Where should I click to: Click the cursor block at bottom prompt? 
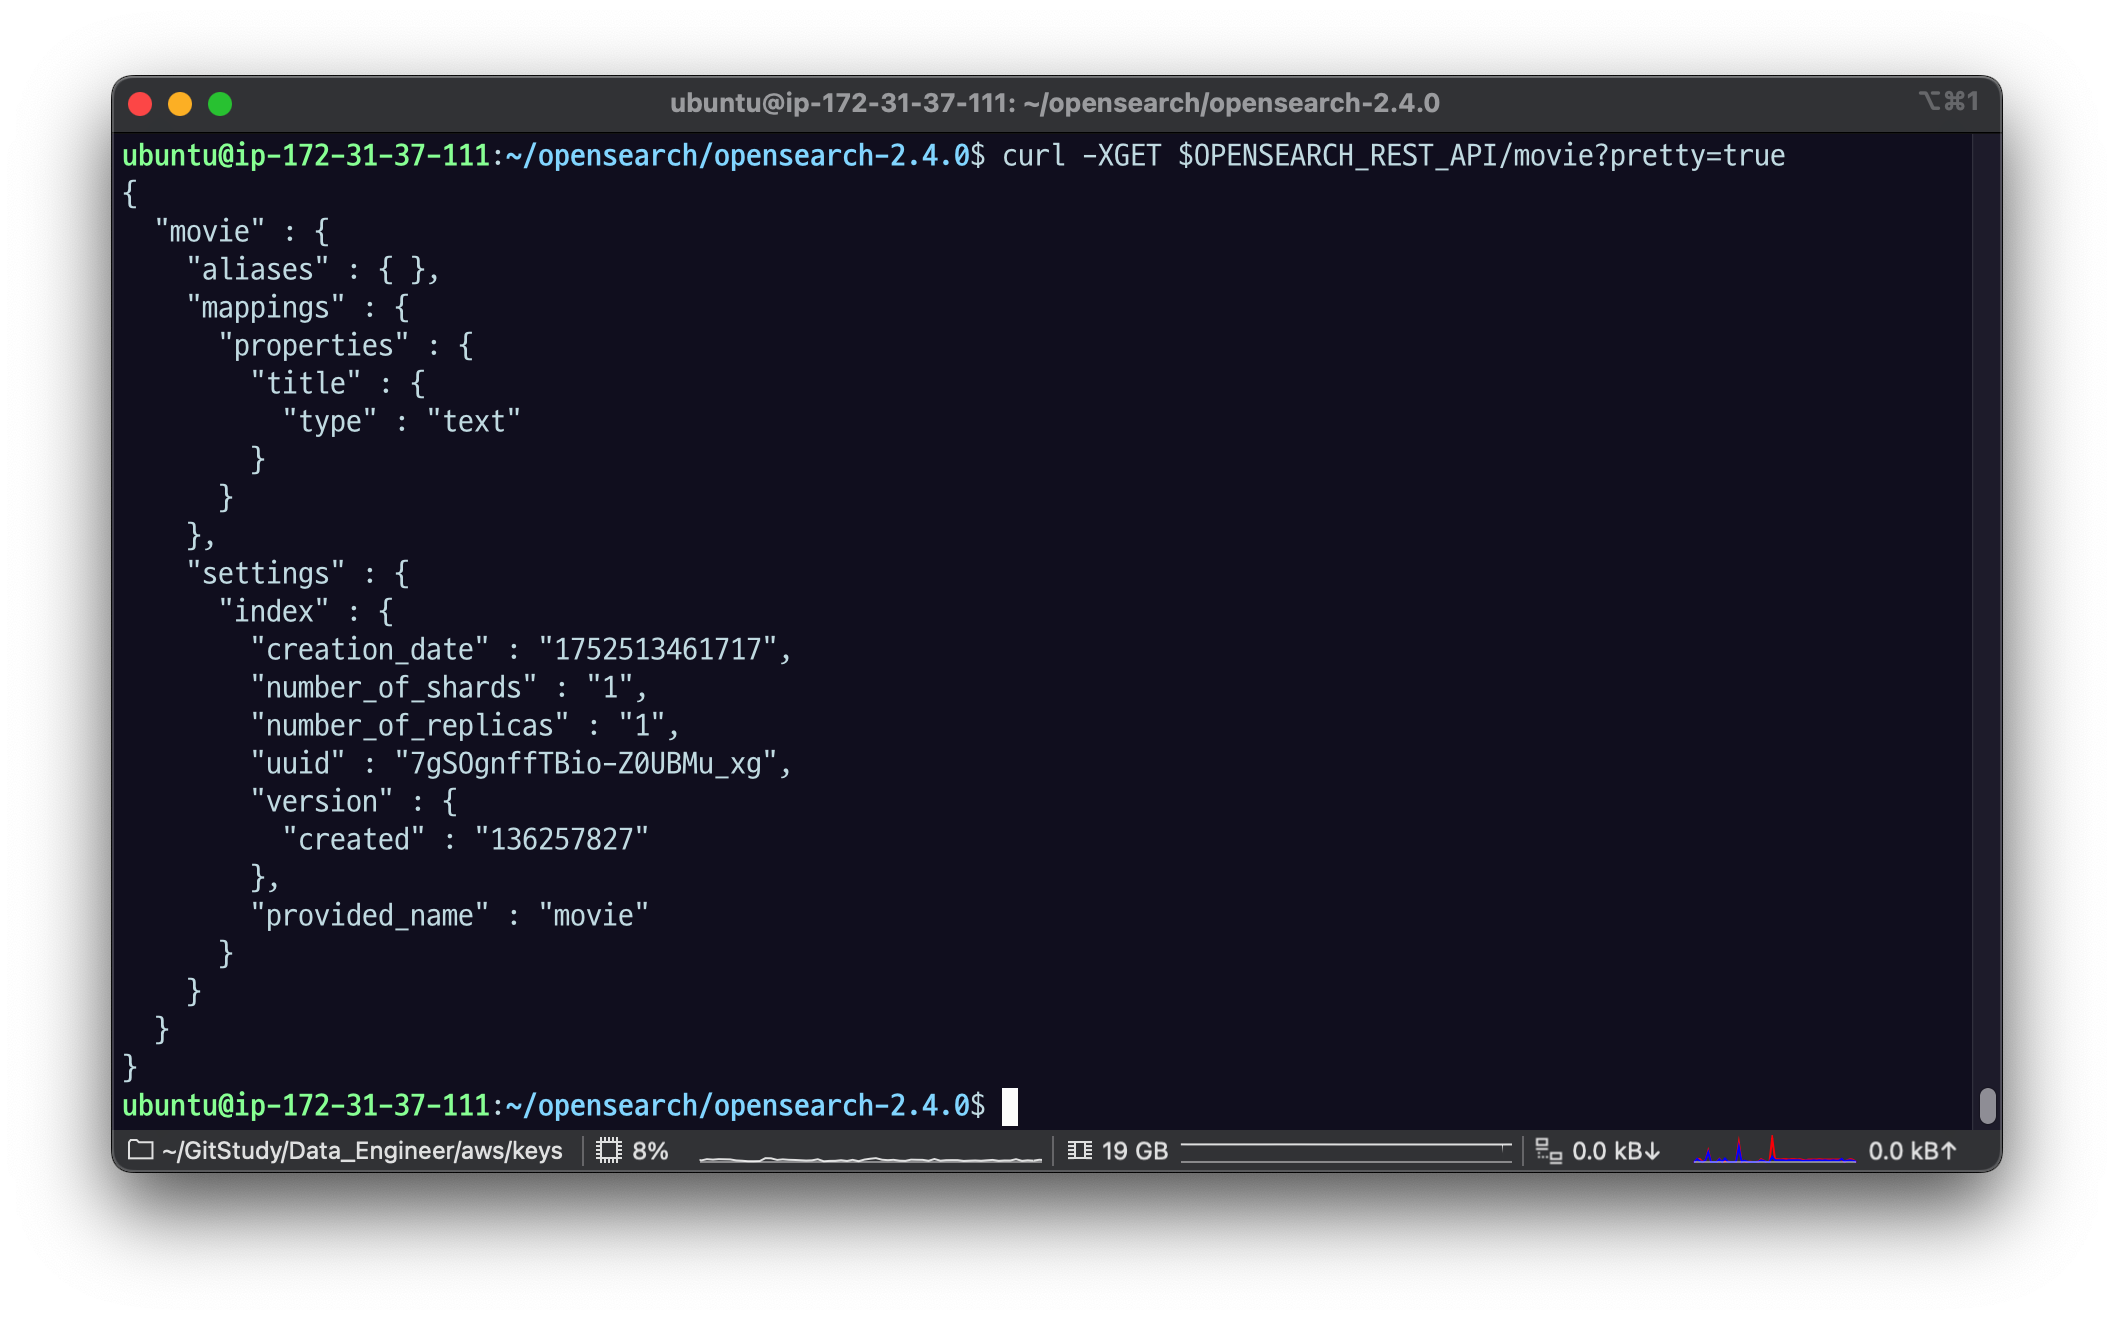coord(1010,1106)
